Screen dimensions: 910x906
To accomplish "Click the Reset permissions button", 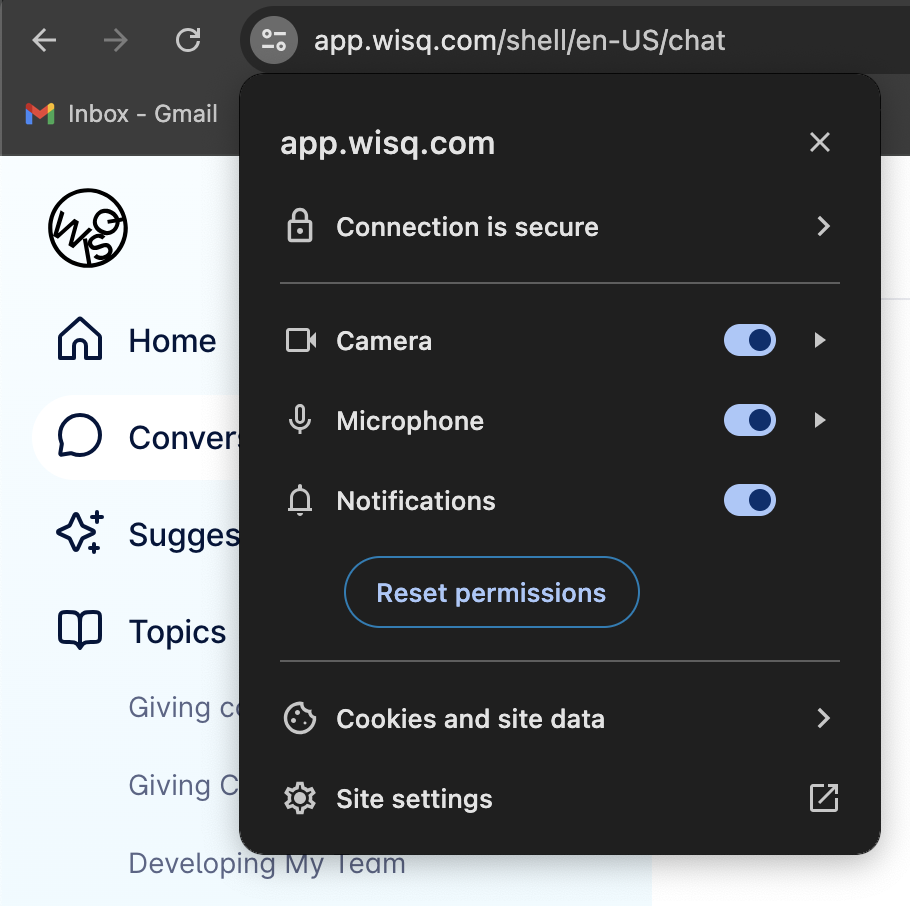I will [x=491, y=592].
